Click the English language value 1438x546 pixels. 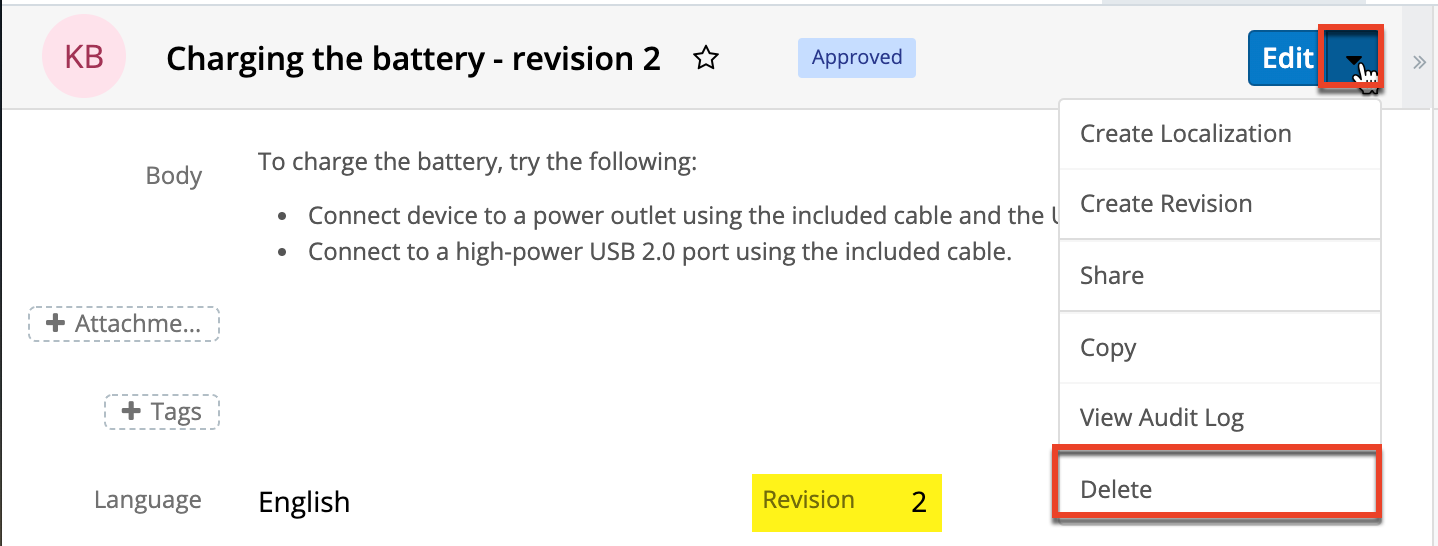(x=304, y=502)
